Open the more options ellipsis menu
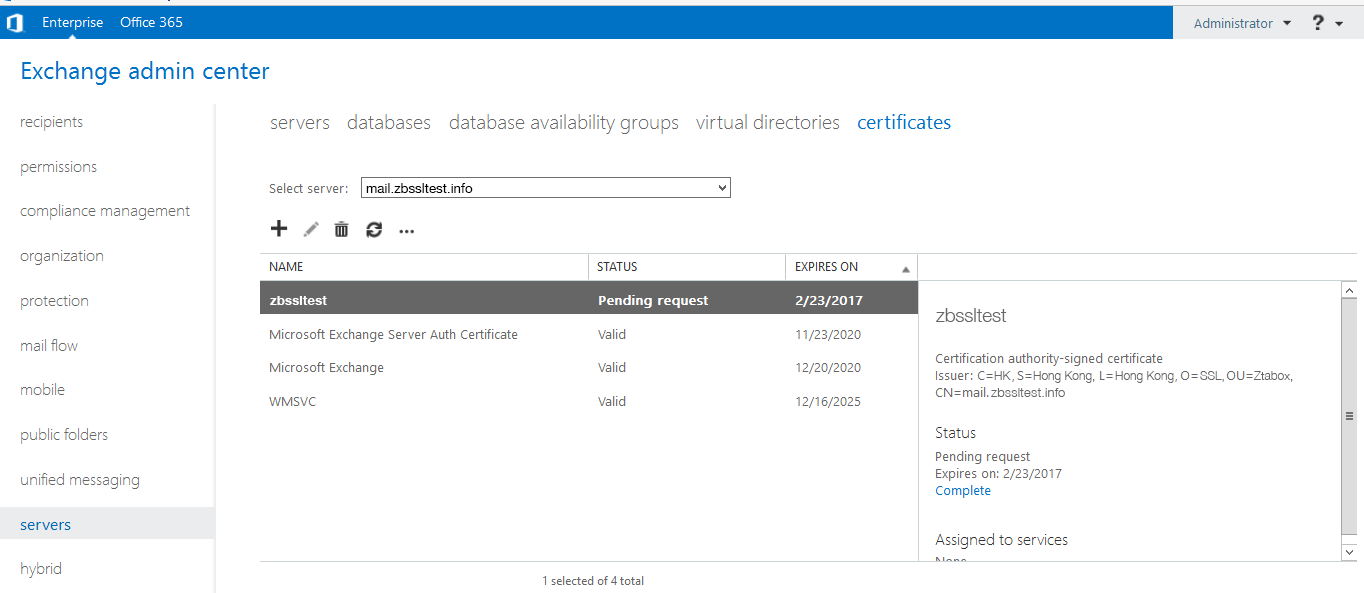This screenshot has height=593, width=1364. click(x=406, y=230)
